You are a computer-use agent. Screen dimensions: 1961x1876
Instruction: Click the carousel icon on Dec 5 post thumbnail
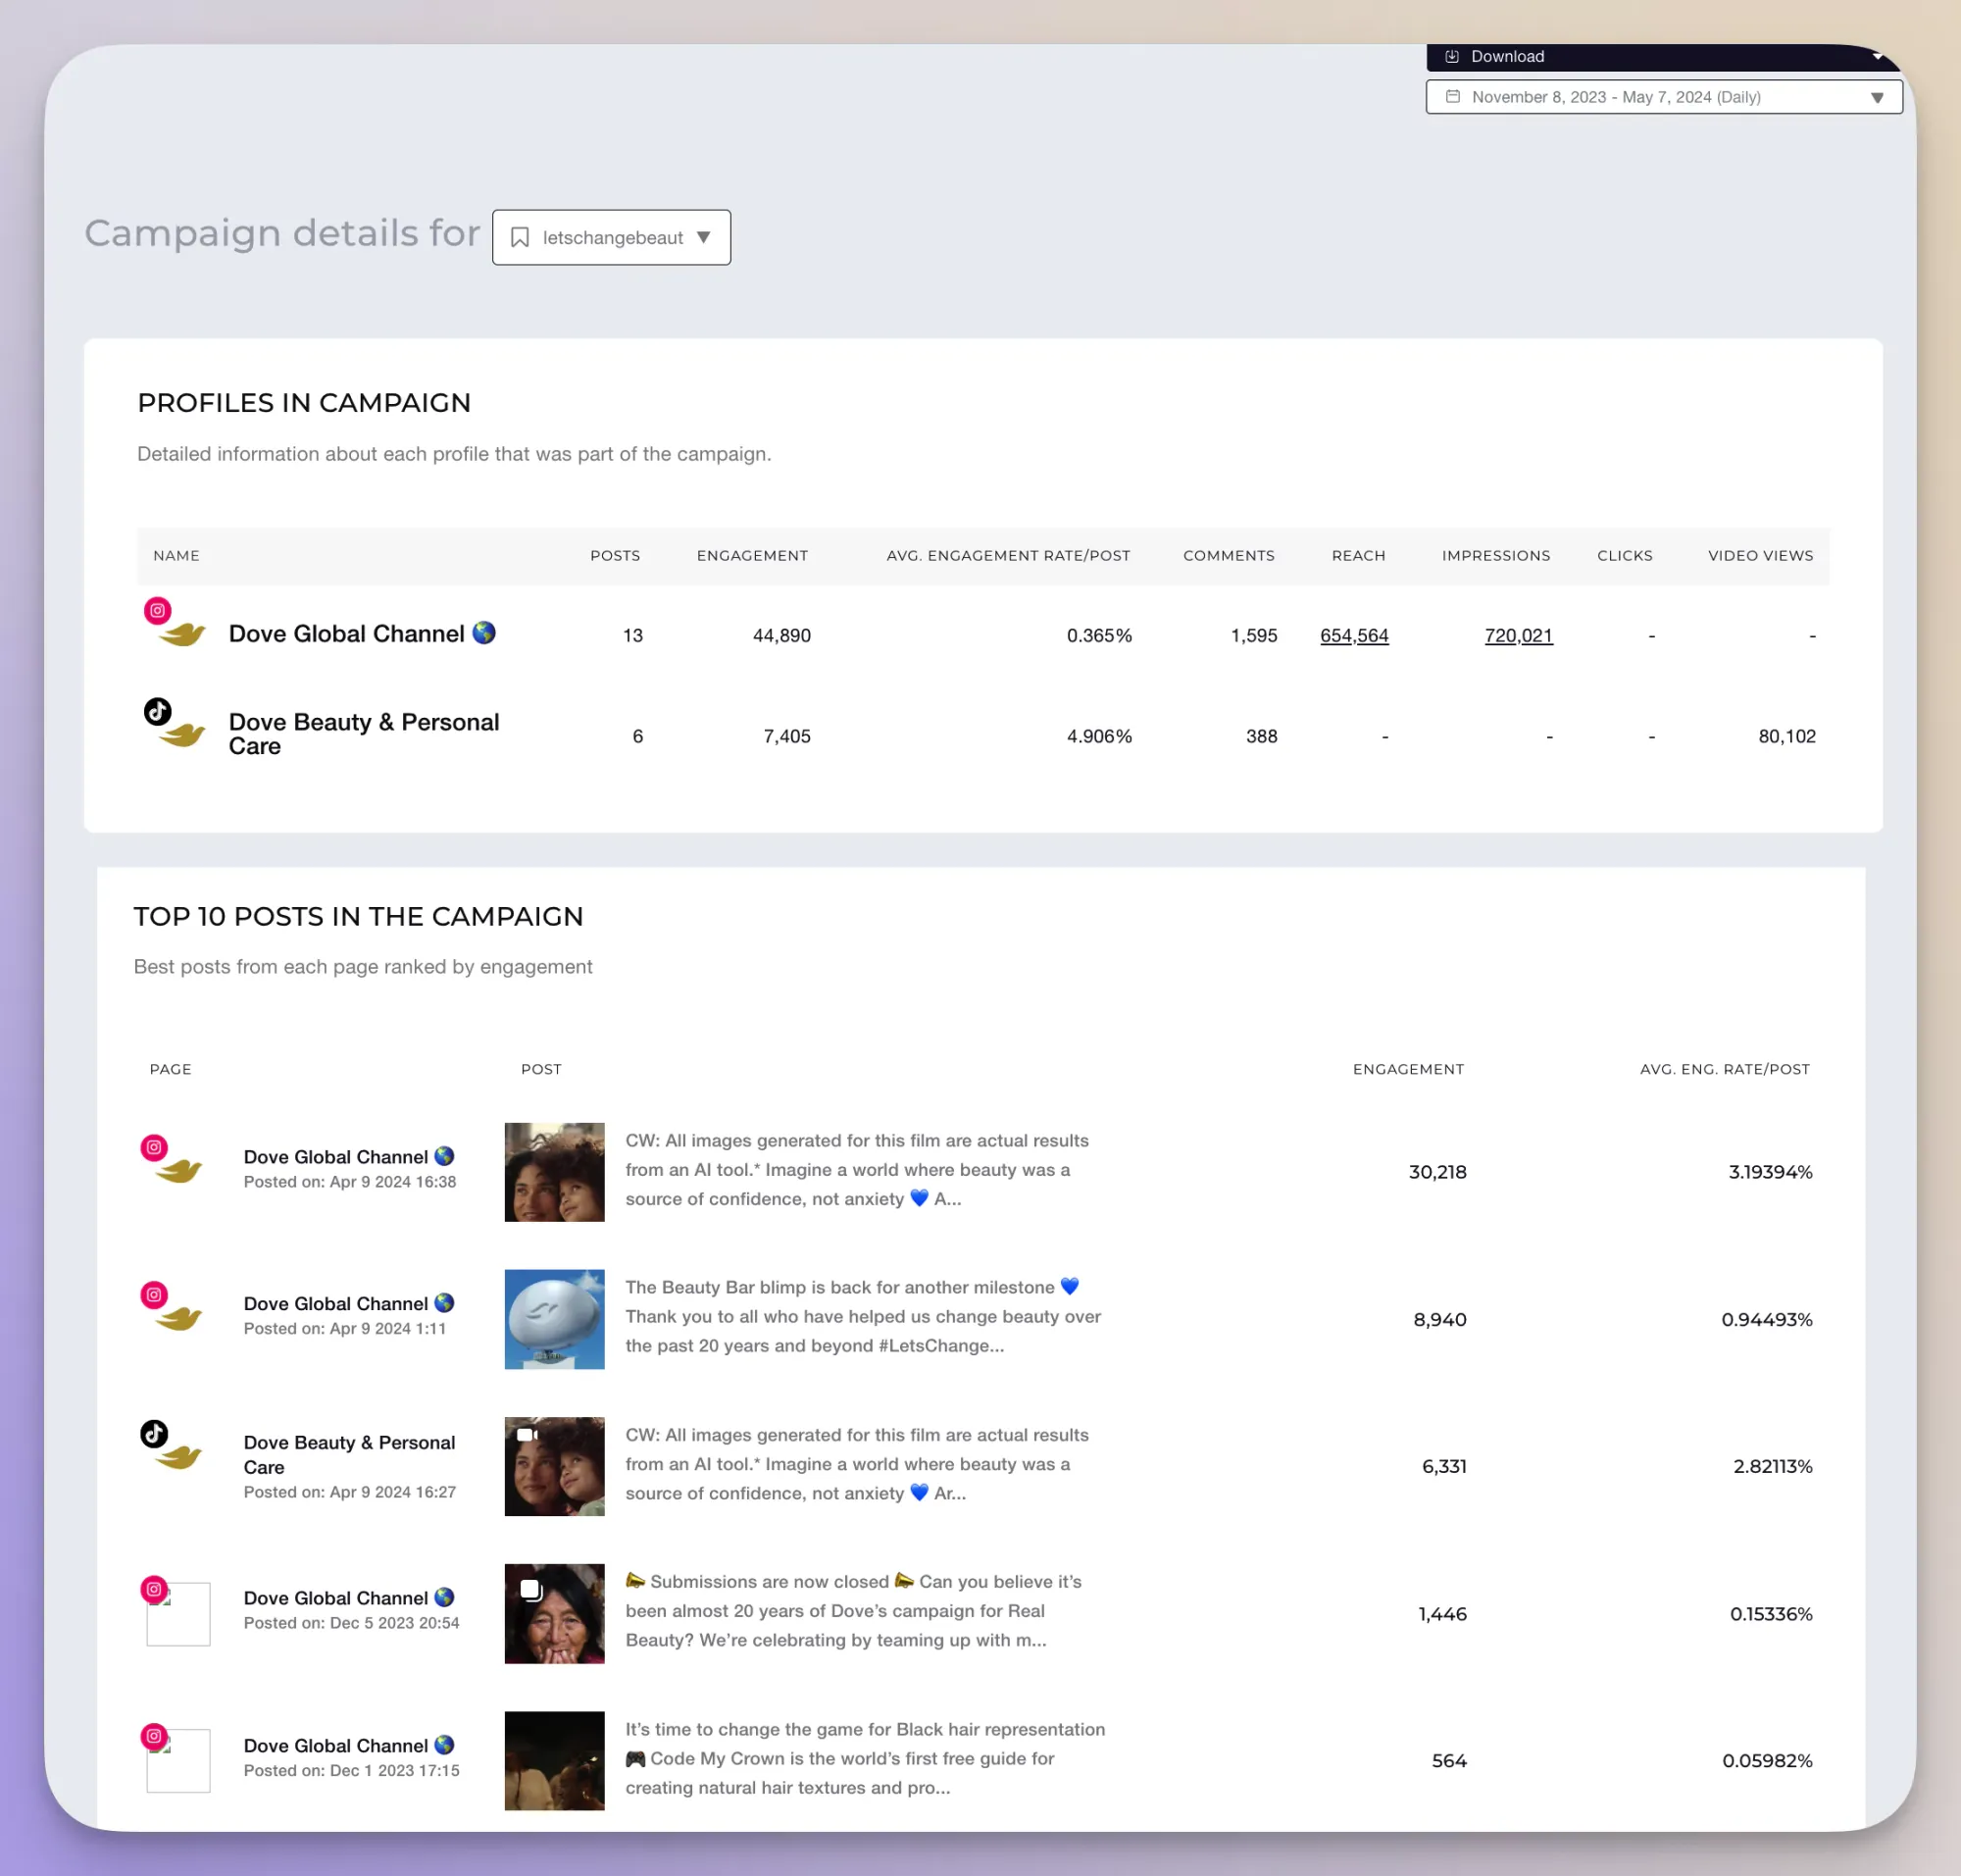530,1589
